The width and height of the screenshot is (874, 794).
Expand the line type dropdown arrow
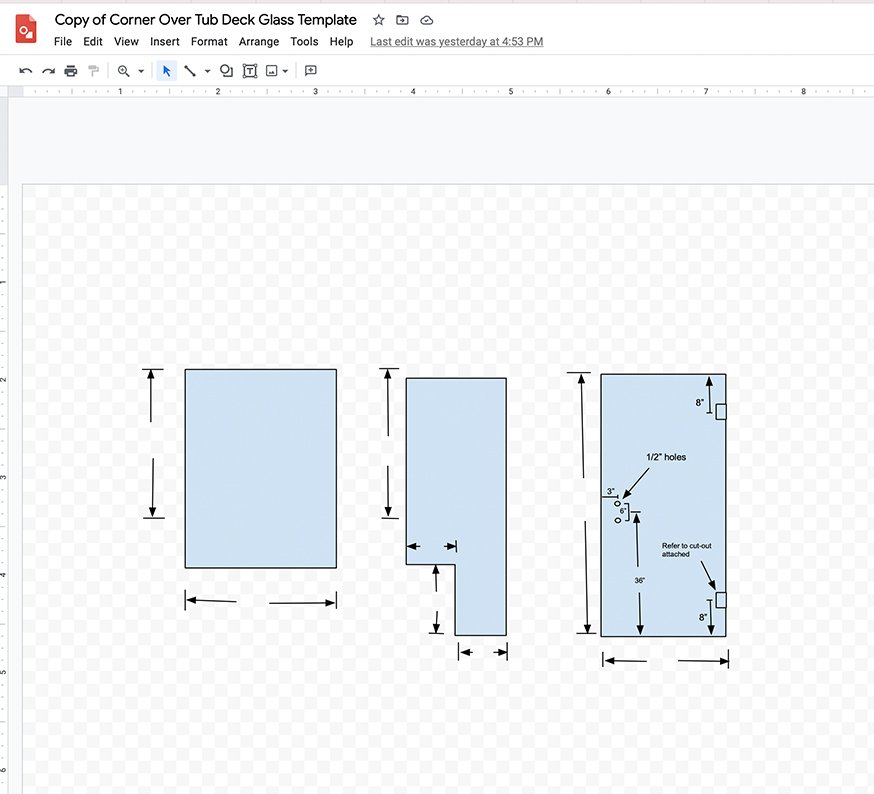pos(207,71)
